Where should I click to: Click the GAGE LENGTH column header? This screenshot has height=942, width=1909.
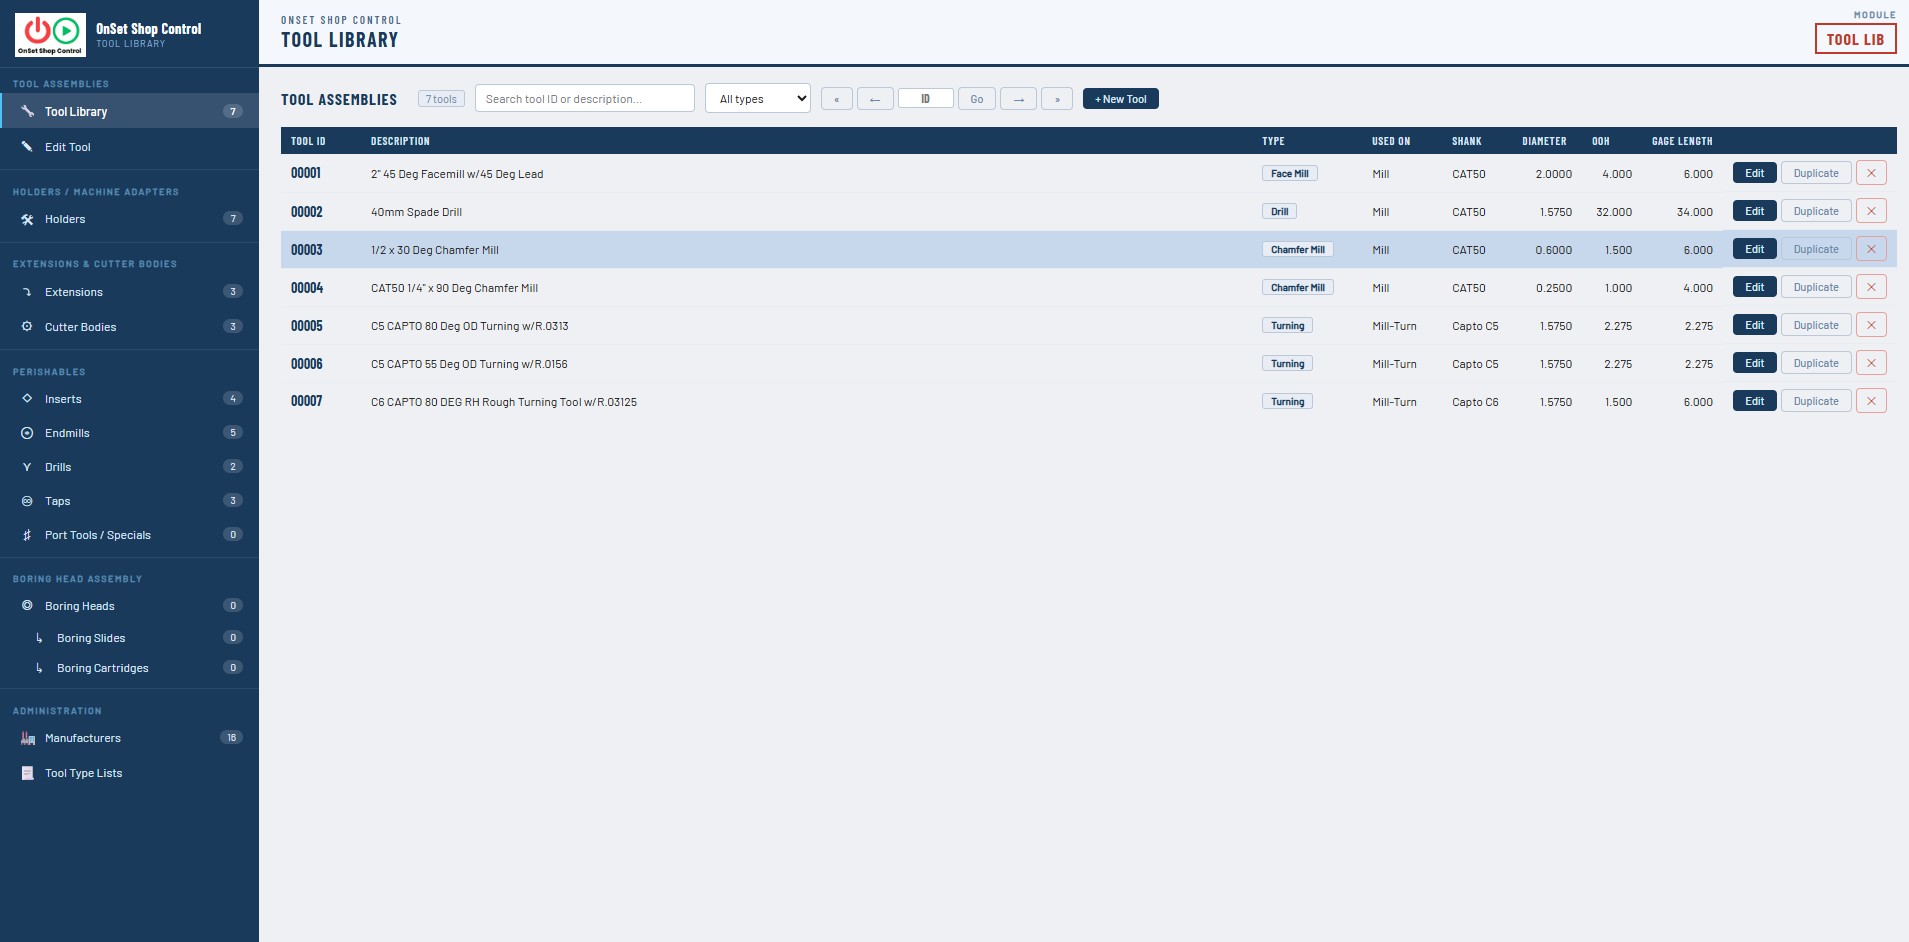tap(1682, 141)
